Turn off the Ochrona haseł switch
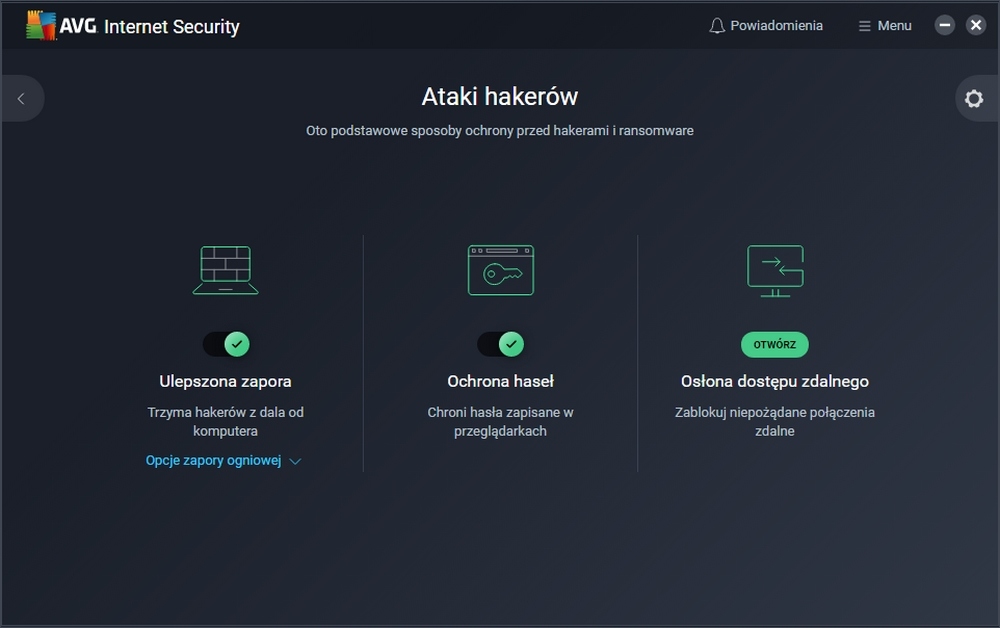Viewport: 1000px width, 628px height. point(501,344)
